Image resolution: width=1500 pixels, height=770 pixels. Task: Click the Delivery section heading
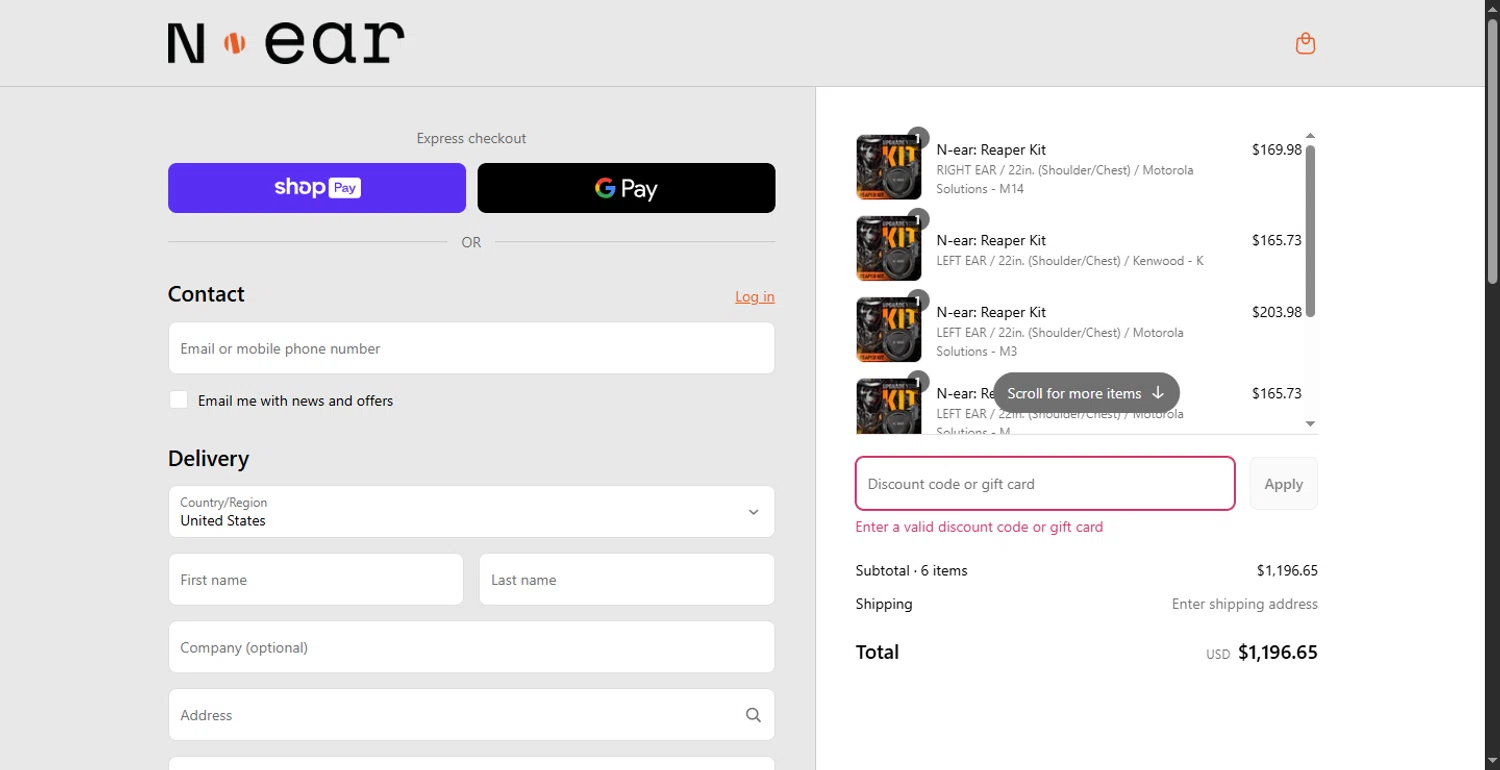208,458
